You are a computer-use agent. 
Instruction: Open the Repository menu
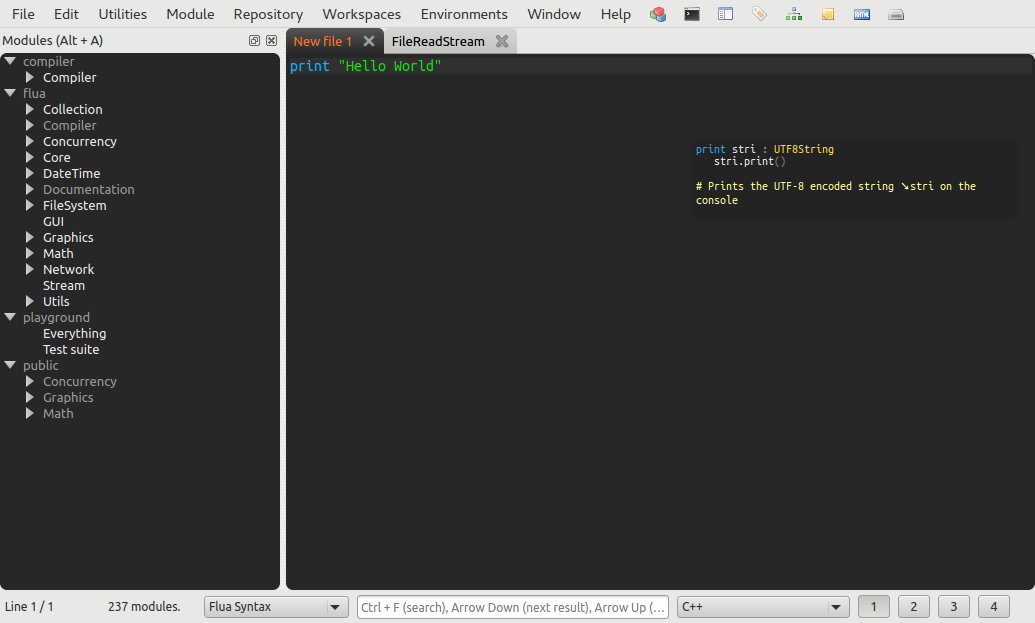268,14
